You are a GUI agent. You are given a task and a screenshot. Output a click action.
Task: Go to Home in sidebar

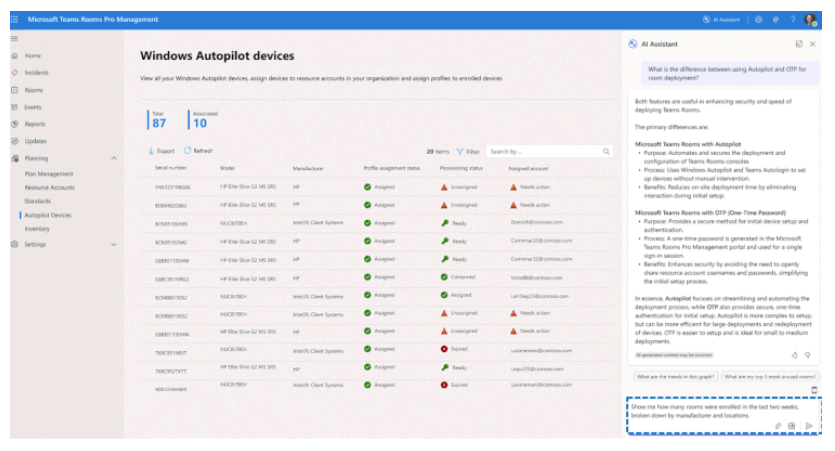[x=32, y=55]
